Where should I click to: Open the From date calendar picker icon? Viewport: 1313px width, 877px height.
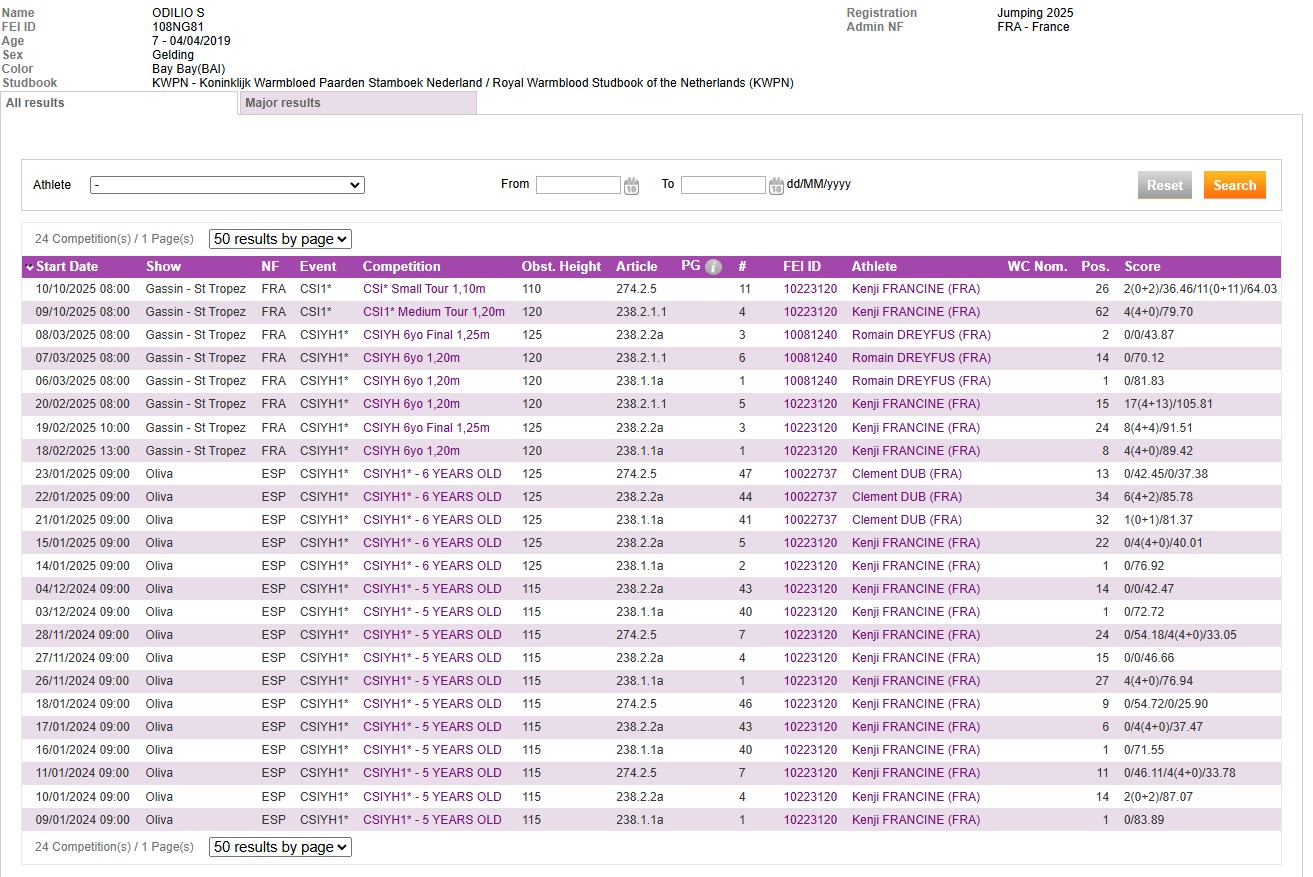coord(631,186)
